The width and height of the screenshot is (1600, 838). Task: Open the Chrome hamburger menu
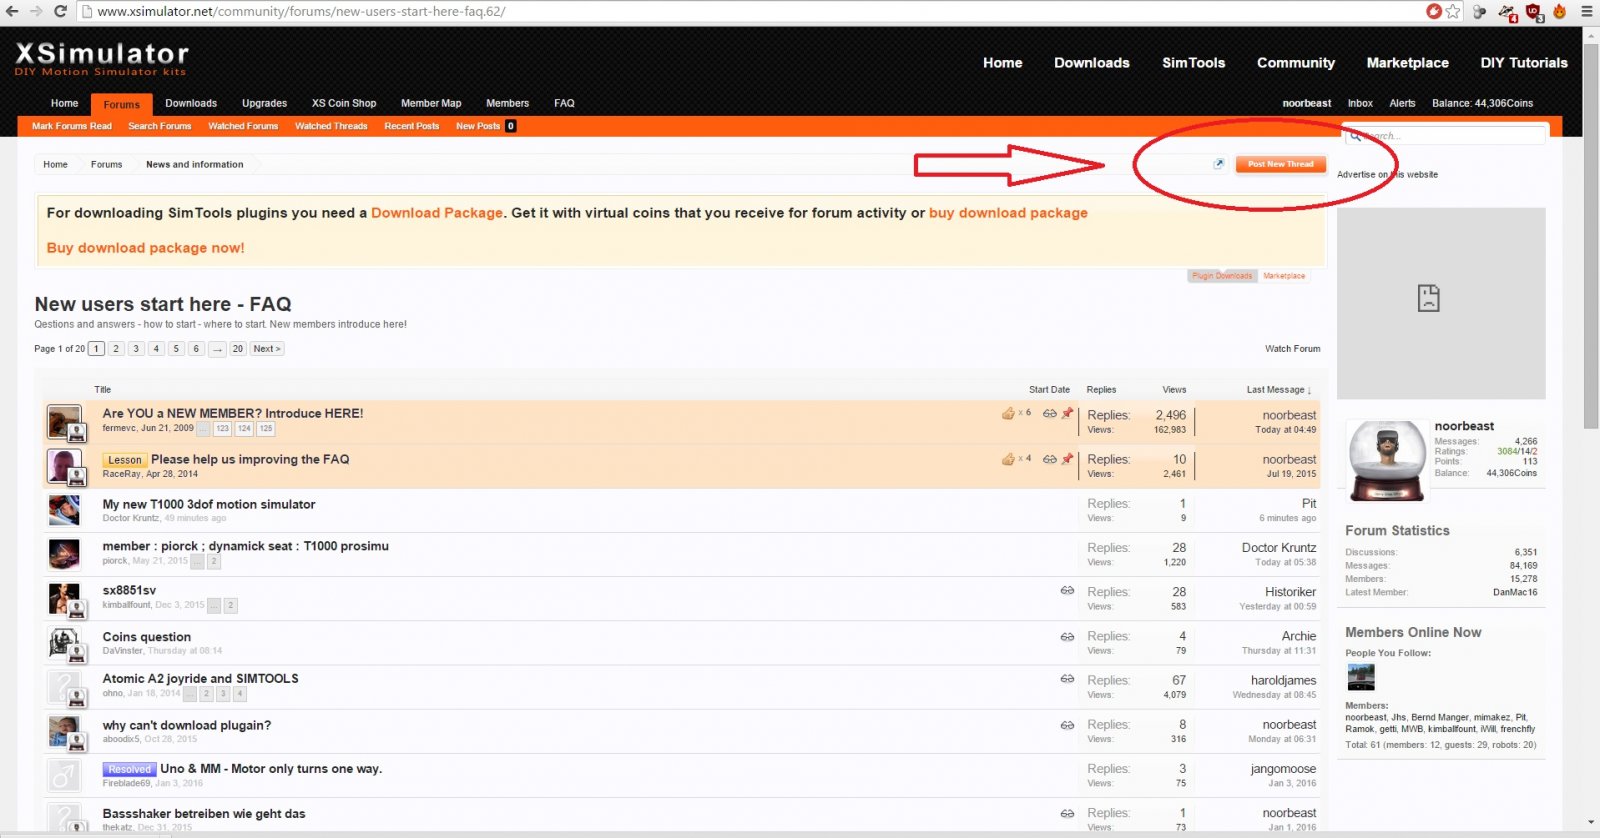1586,11
